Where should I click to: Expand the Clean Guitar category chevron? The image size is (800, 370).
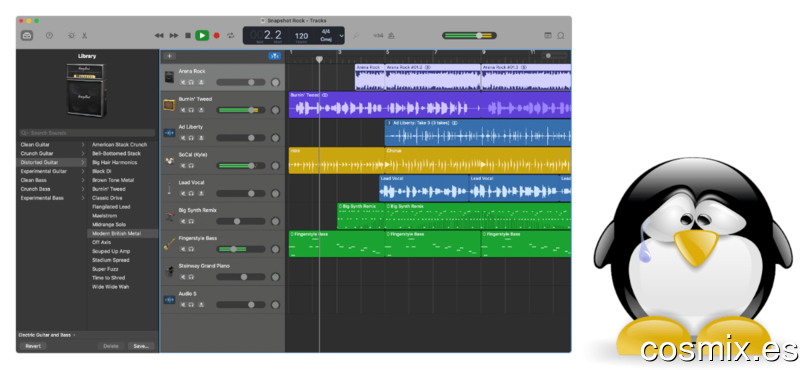[x=83, y=144]
